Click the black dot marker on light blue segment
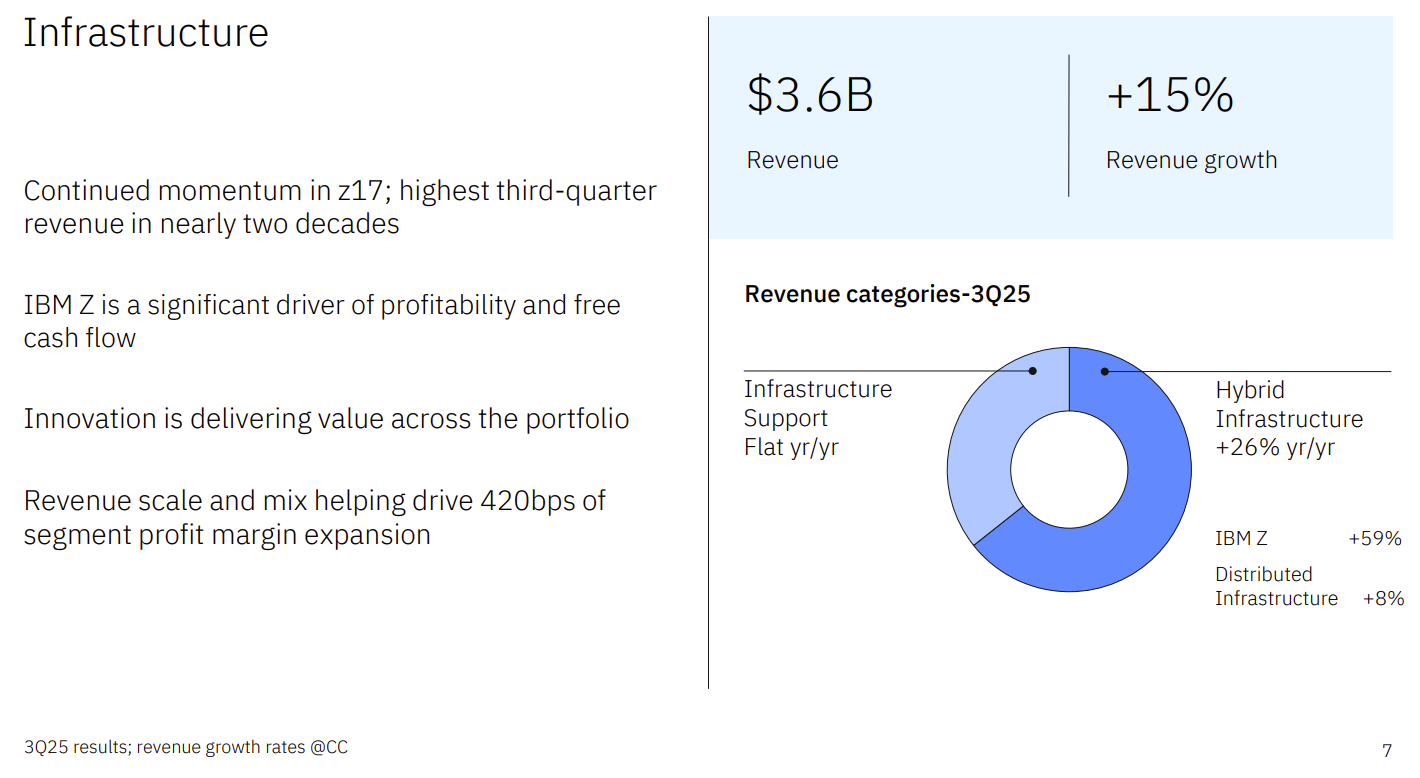The height and width of the screenshot is (778, 1420). 1033,371
